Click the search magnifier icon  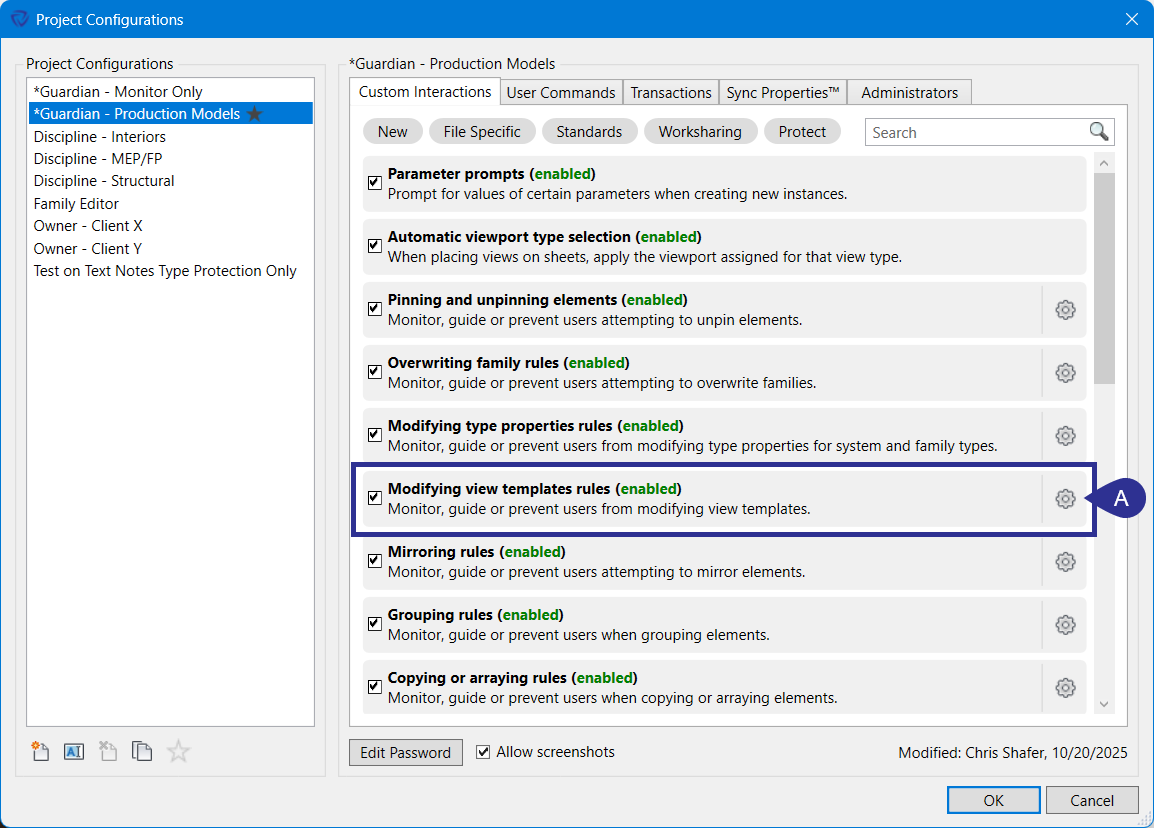[1098, 131]
